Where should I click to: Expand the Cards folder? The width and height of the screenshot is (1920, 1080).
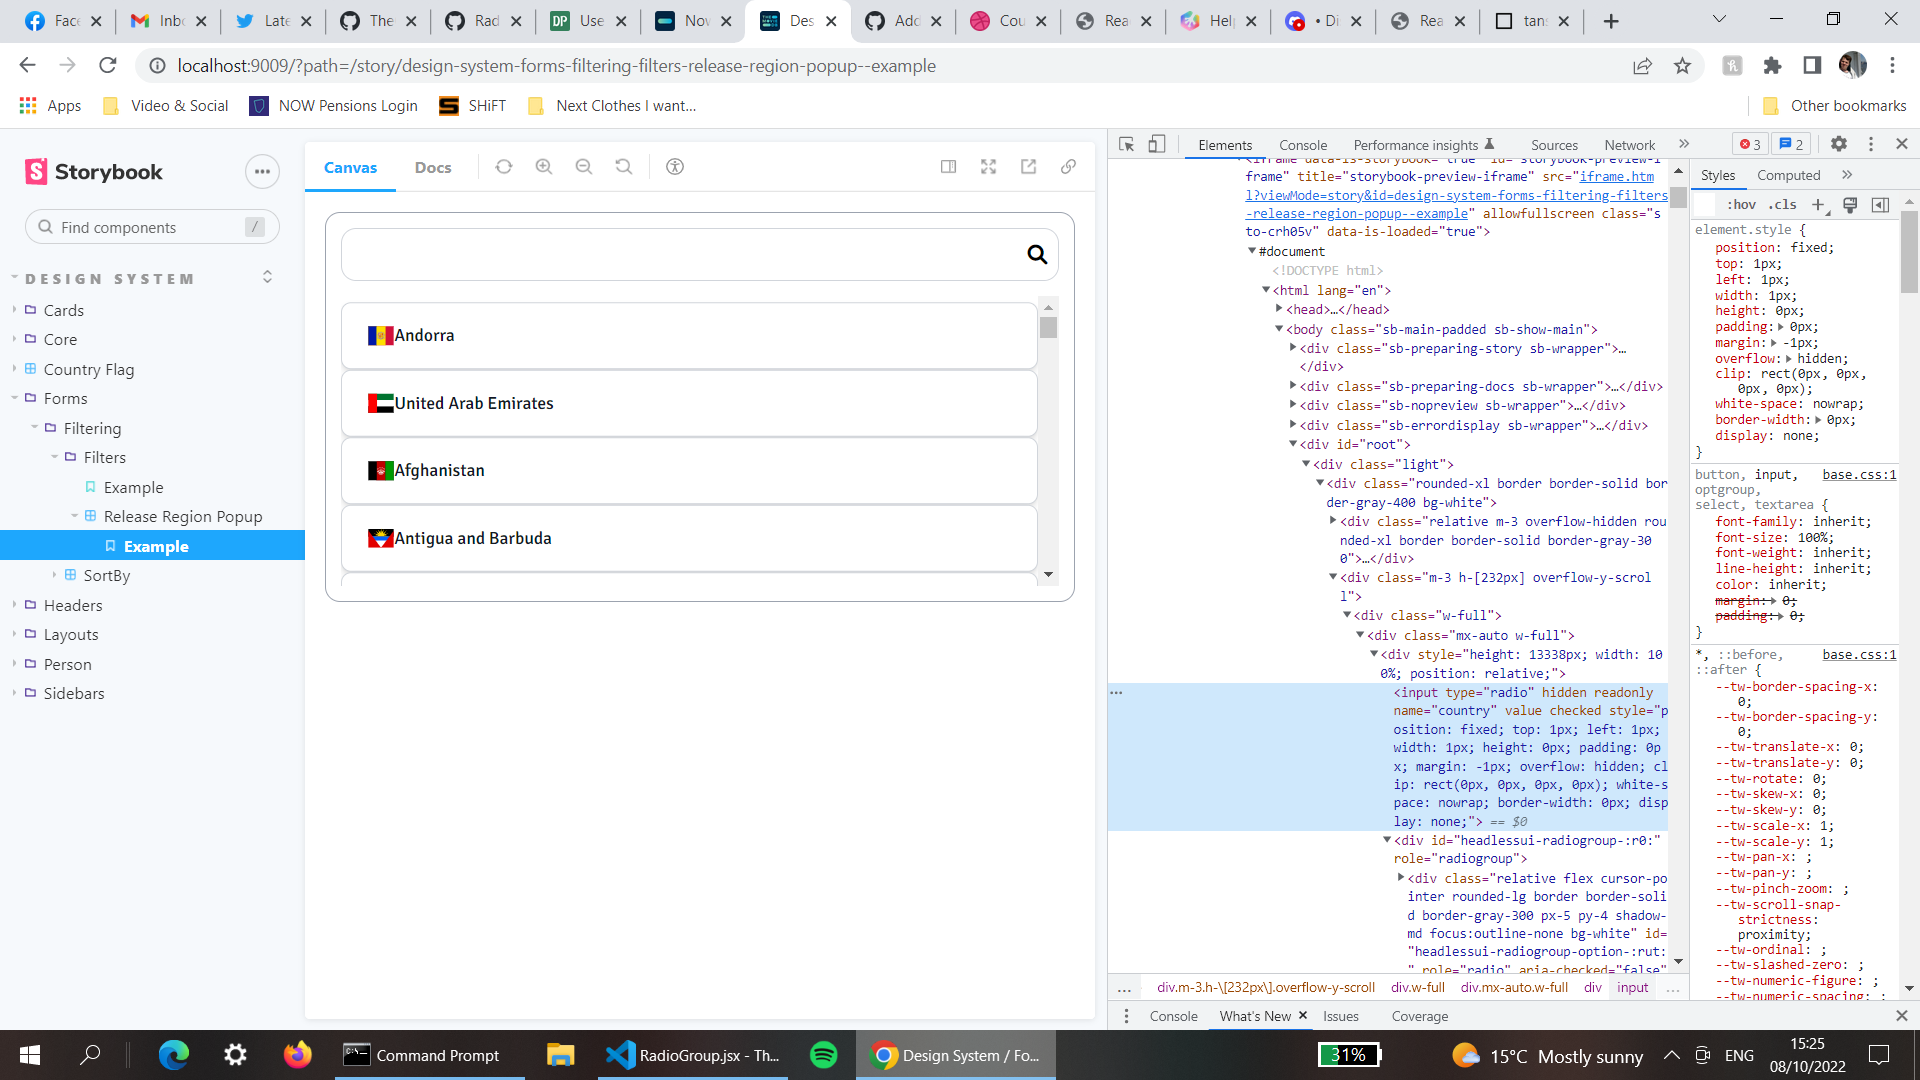[x=63, y=311]
